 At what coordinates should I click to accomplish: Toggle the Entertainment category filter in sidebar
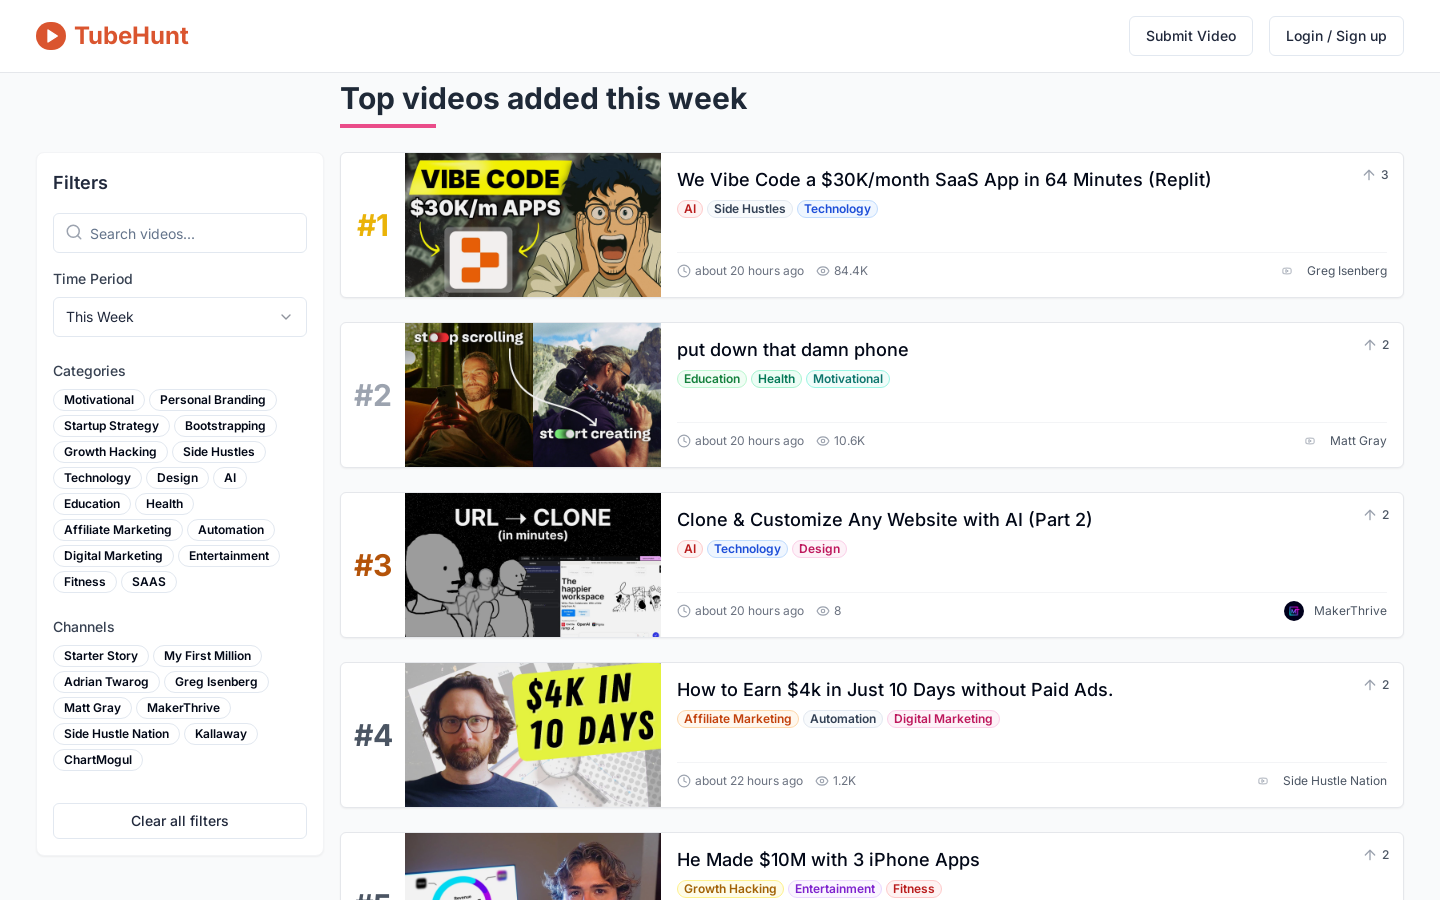pos(229,556)
